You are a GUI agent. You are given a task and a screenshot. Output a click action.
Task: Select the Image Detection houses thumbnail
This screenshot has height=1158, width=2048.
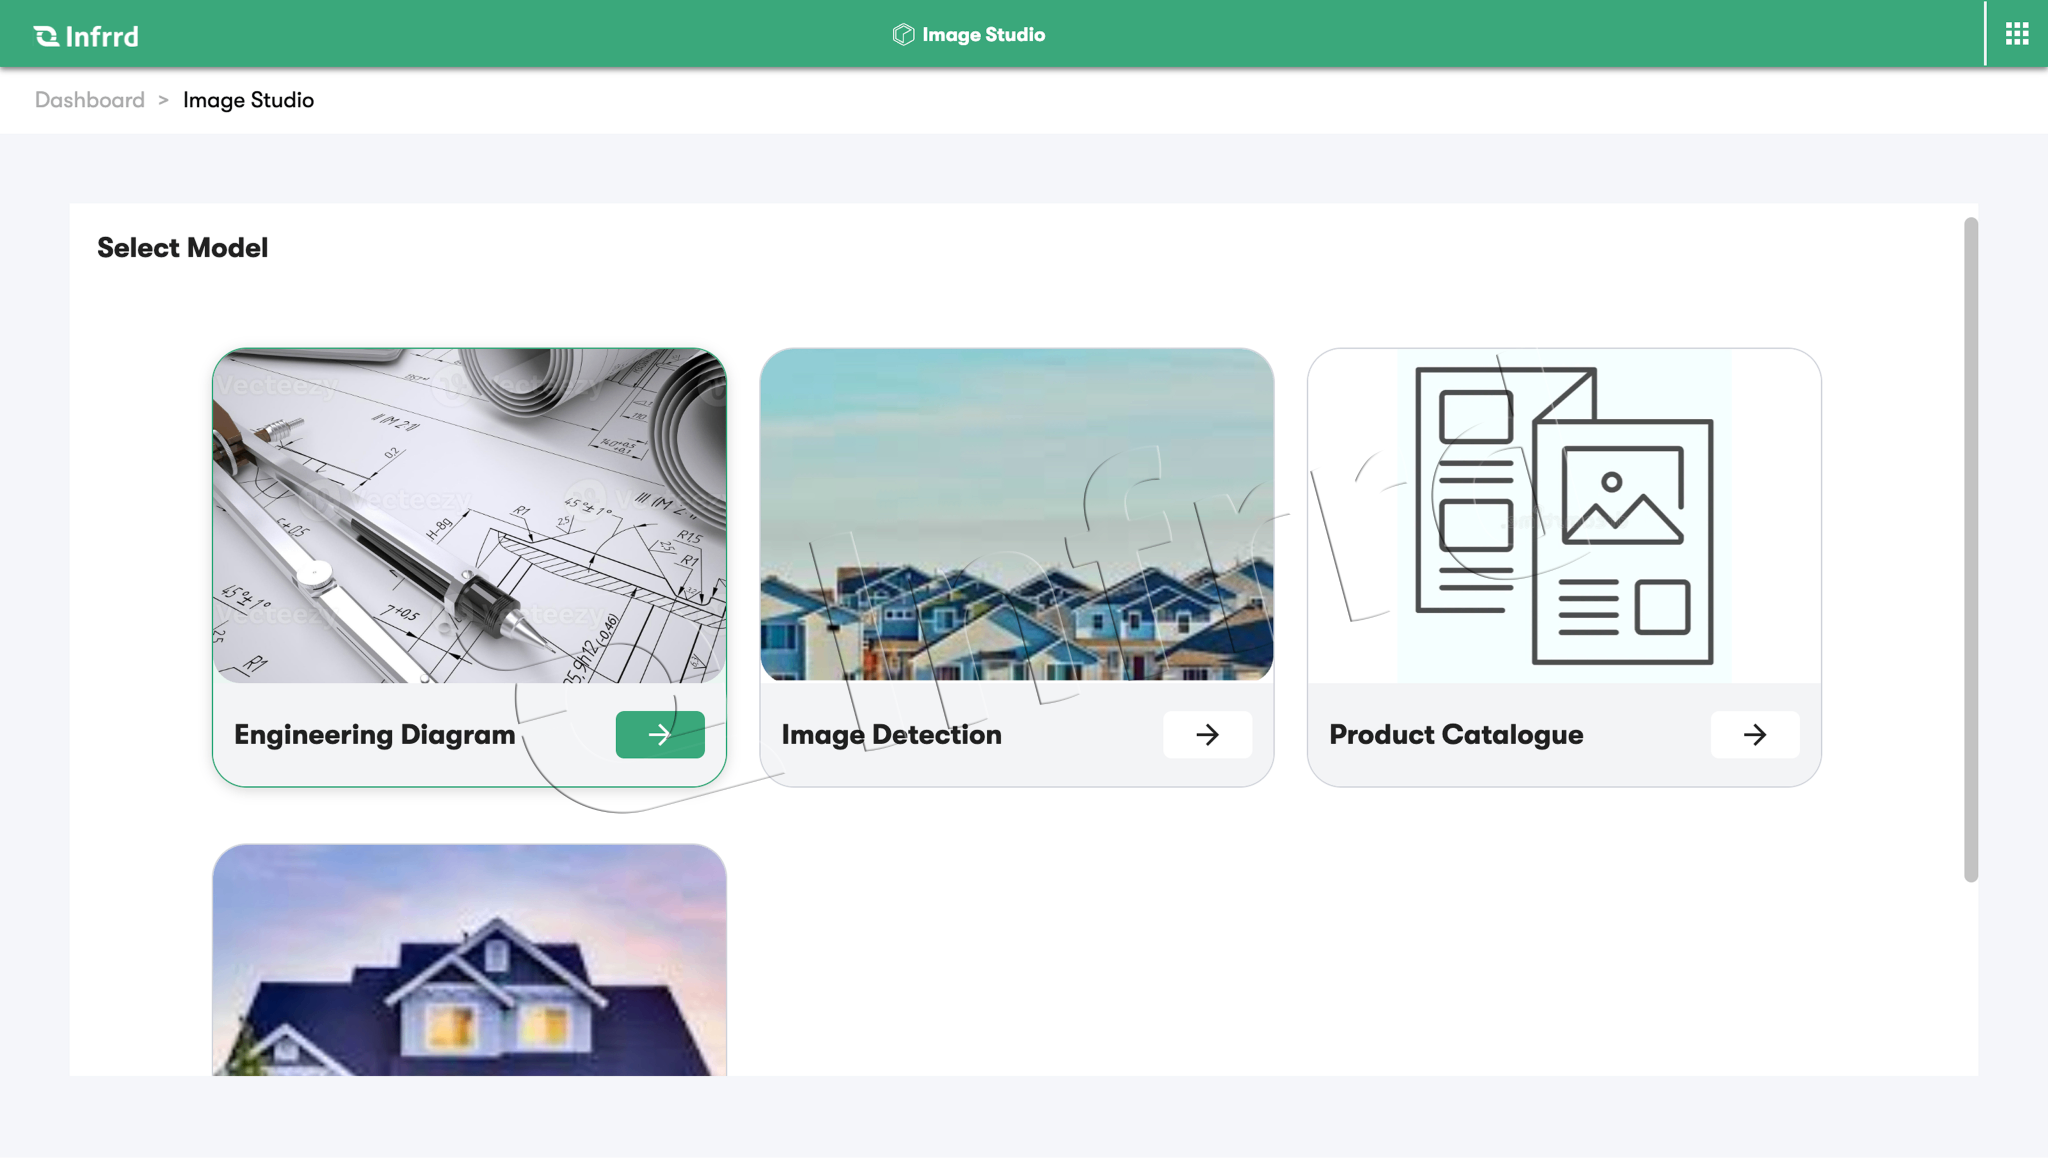(1016, 515)
